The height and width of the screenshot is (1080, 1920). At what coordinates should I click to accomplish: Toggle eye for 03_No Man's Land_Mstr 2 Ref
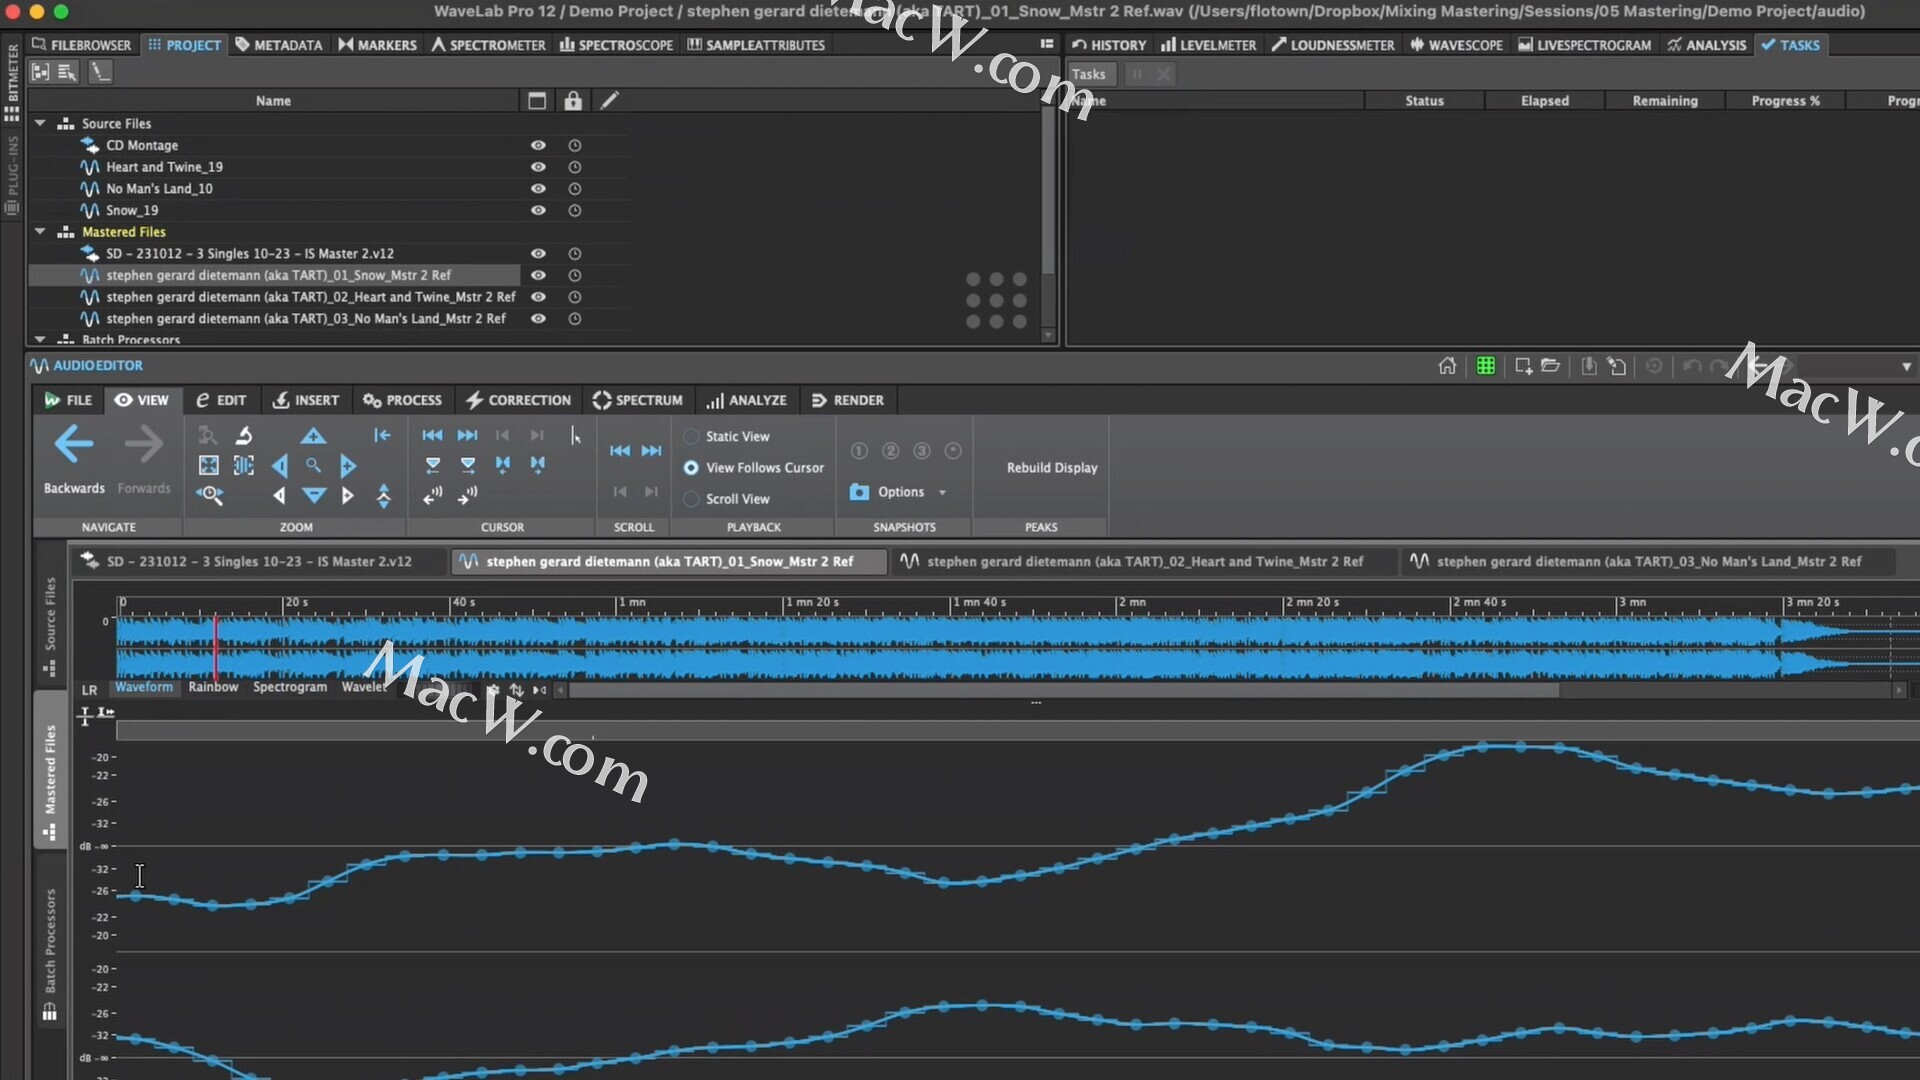(538, 319)
